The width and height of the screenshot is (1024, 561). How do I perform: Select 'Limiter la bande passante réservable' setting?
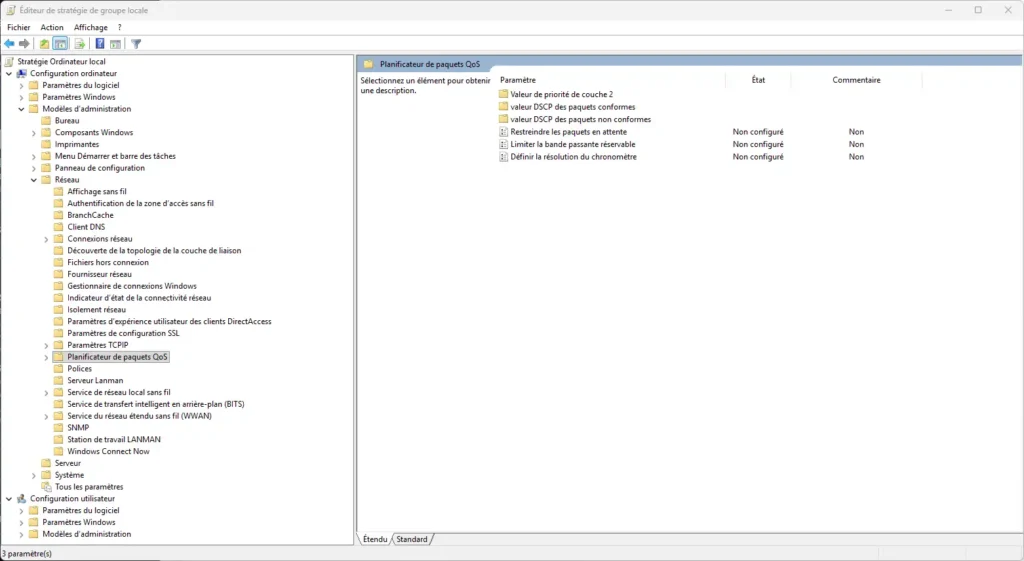(572, 144)
